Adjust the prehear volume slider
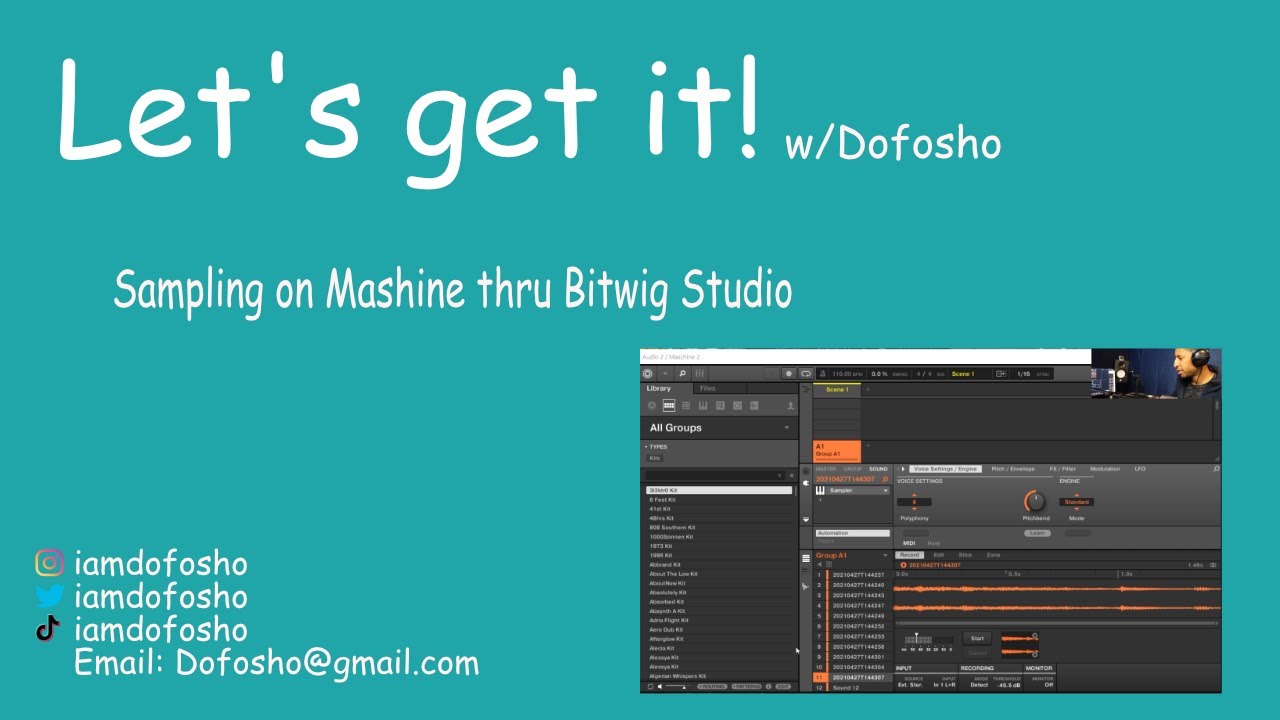The image size is (1280, 720). click(x=677, y=687)
